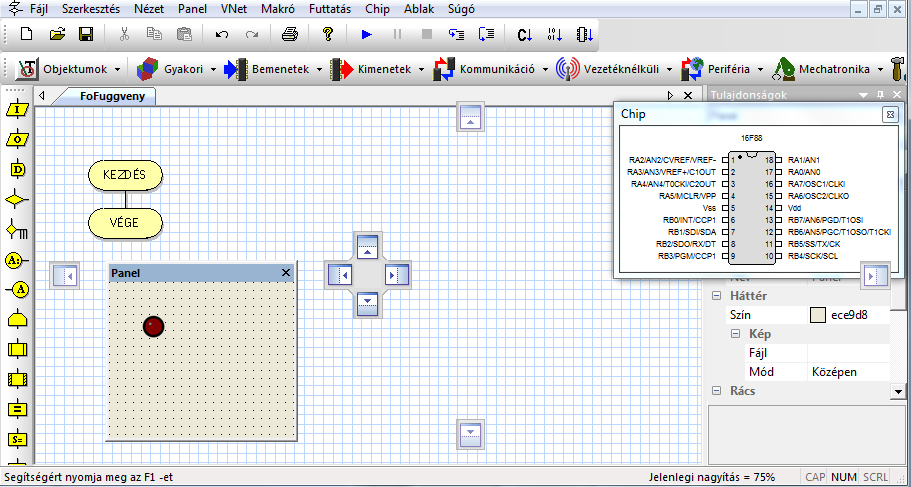
Task: Compile to C with the C arrow icon
Action: (525, 34)
